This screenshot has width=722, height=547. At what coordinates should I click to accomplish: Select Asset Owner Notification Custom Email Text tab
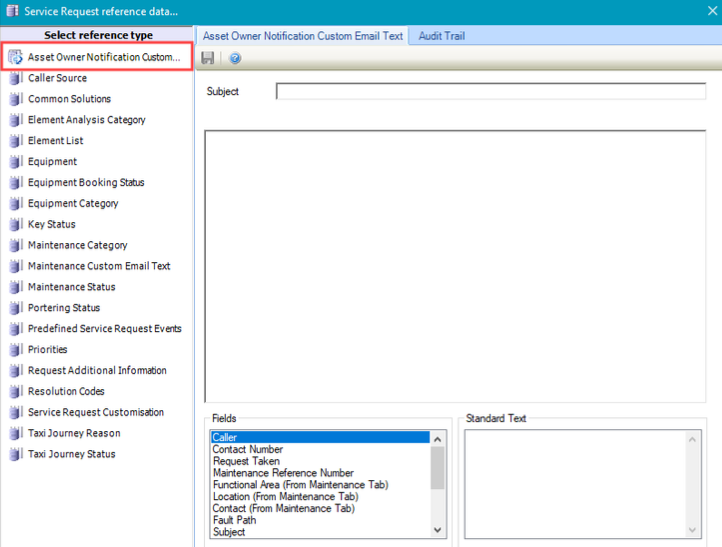click(302, 36)
